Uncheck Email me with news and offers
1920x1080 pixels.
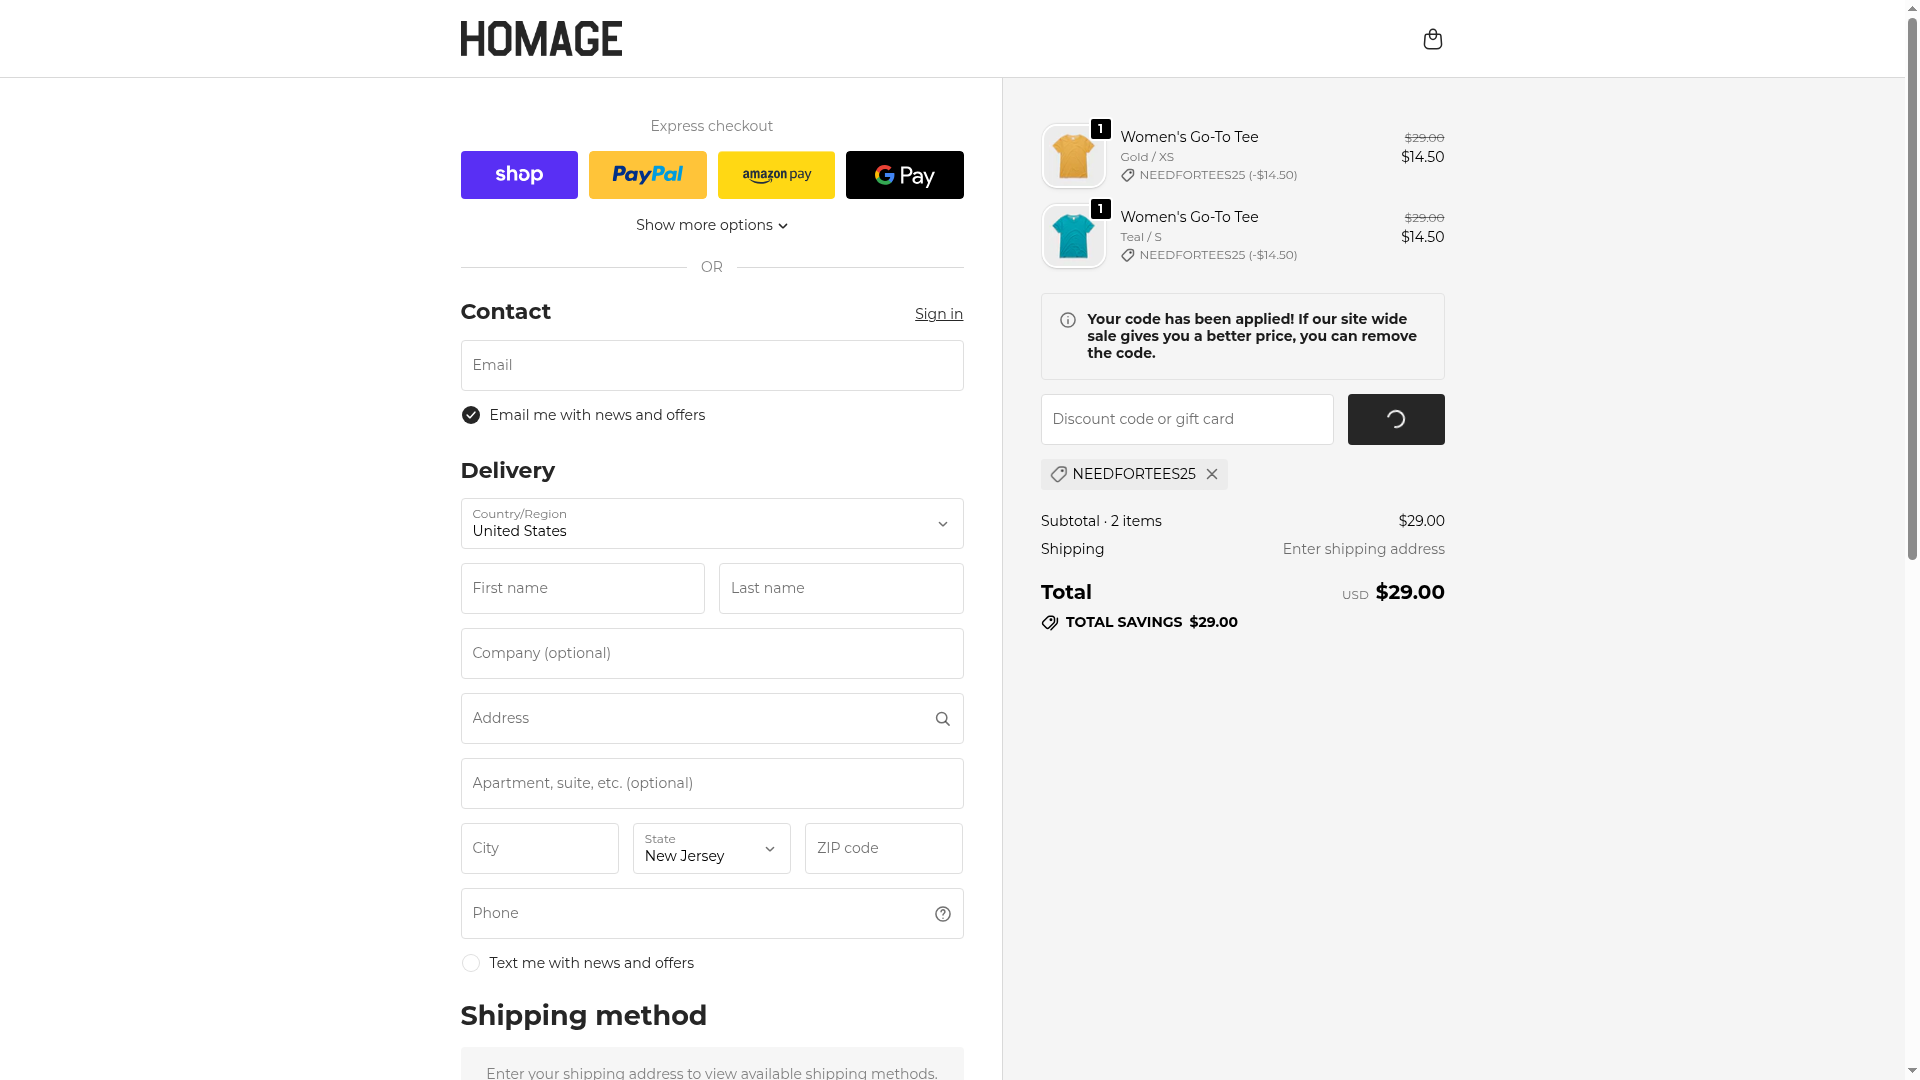click(471, 415)
